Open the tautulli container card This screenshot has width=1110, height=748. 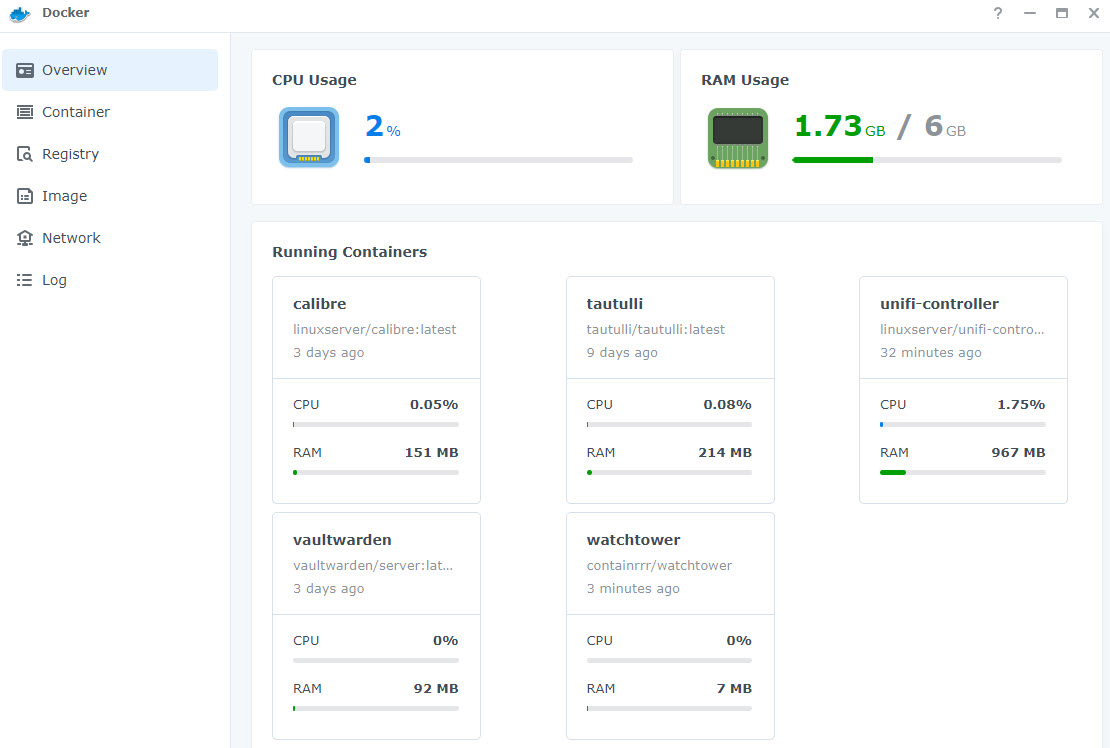click(x=670, y=390)
